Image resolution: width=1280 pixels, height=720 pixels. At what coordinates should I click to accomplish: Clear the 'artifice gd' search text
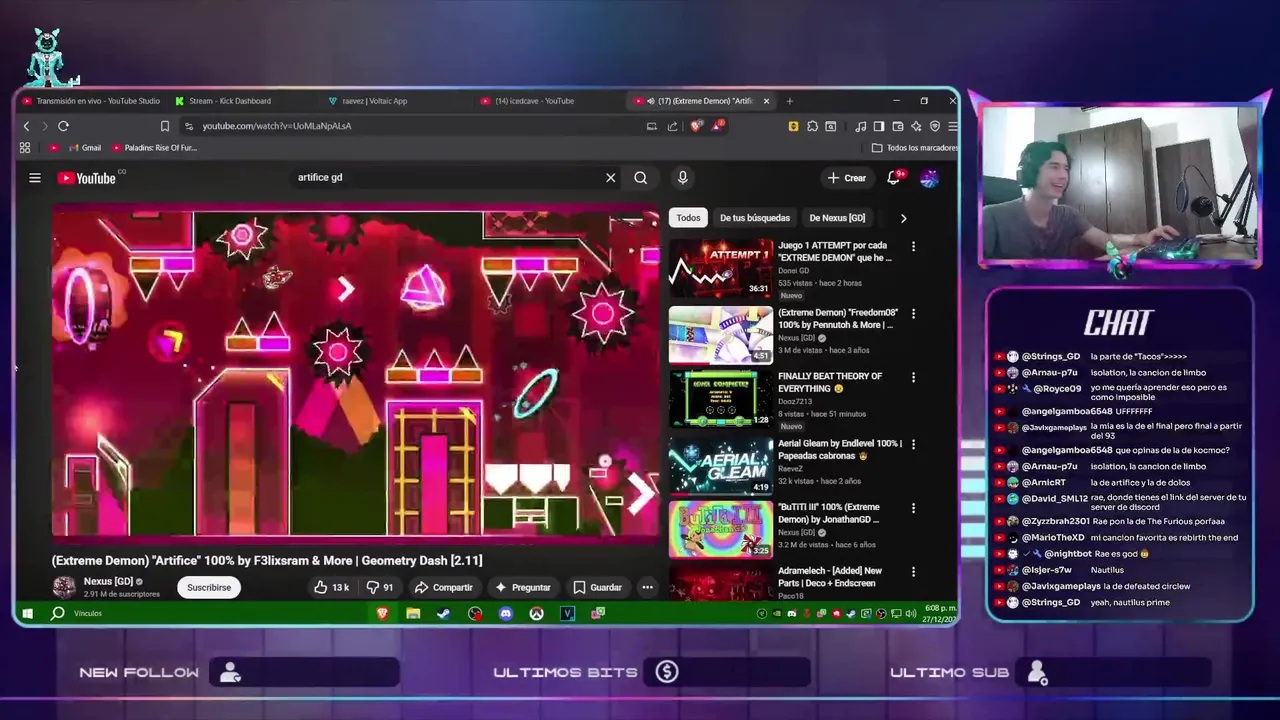pyautogui.click(x=610, y=178)
